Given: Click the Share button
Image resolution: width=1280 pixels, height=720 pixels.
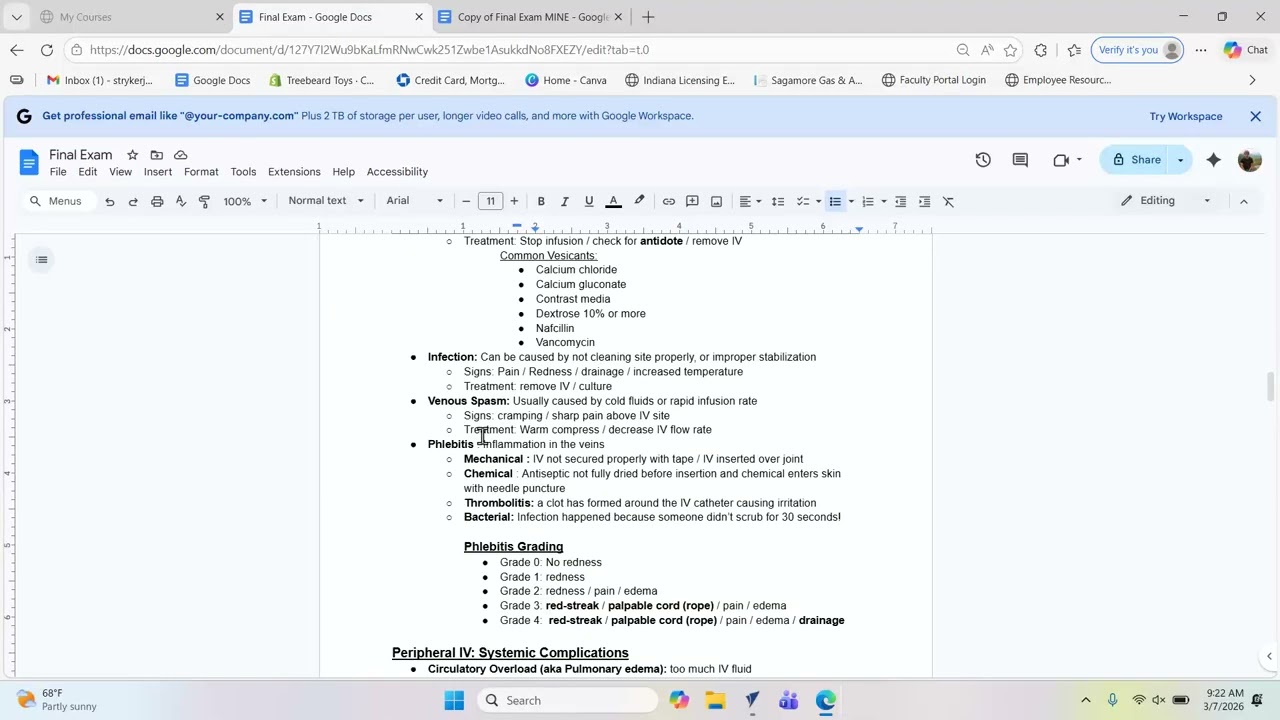Looking at the screenshot, I should pos(1136,160).
